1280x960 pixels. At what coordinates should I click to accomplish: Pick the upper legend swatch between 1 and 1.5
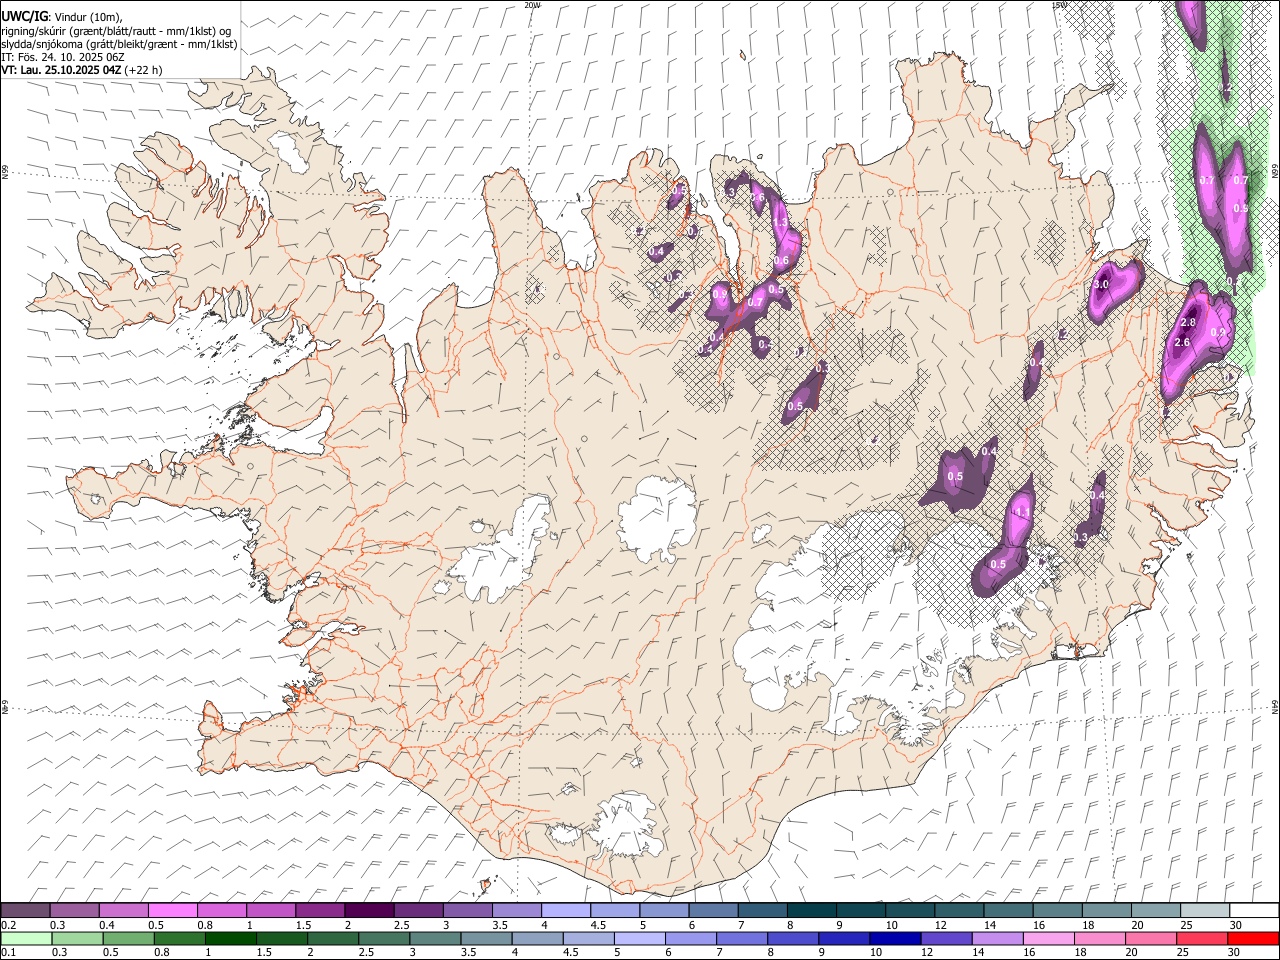(x=270, y=910)
